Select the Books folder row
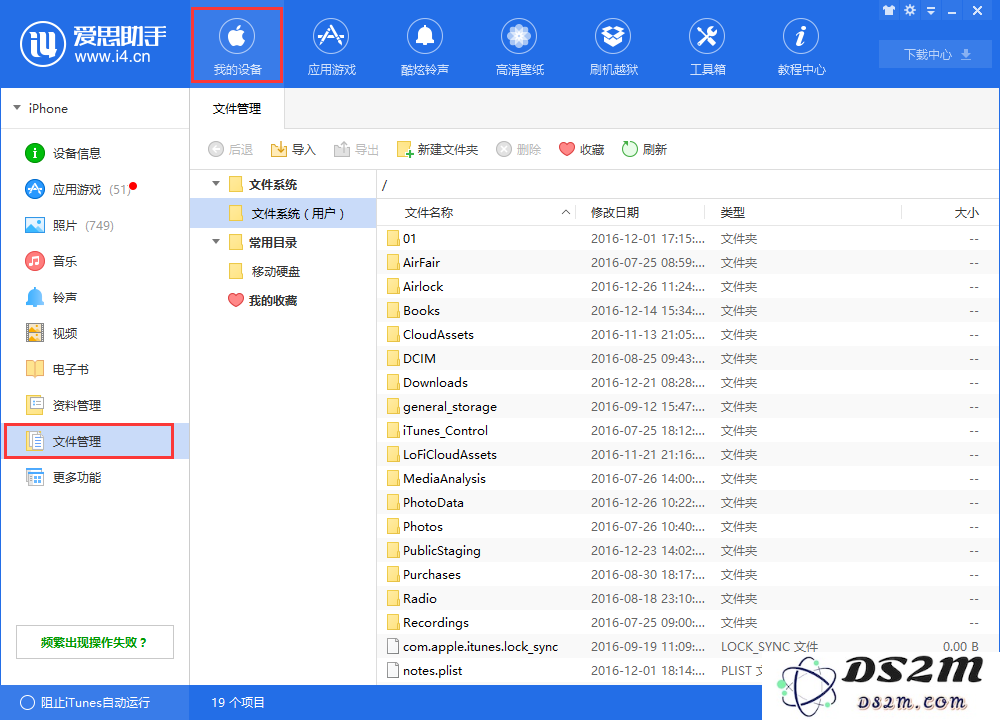Screen dimensions: 1000x720 click(686, 311)
